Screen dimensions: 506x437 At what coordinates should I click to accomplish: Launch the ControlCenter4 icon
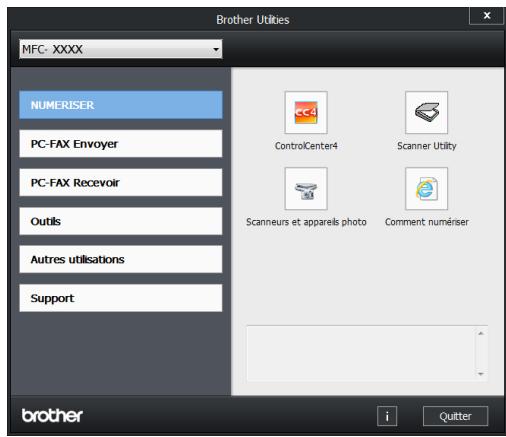pyautogui.click(x=306, y=113)
